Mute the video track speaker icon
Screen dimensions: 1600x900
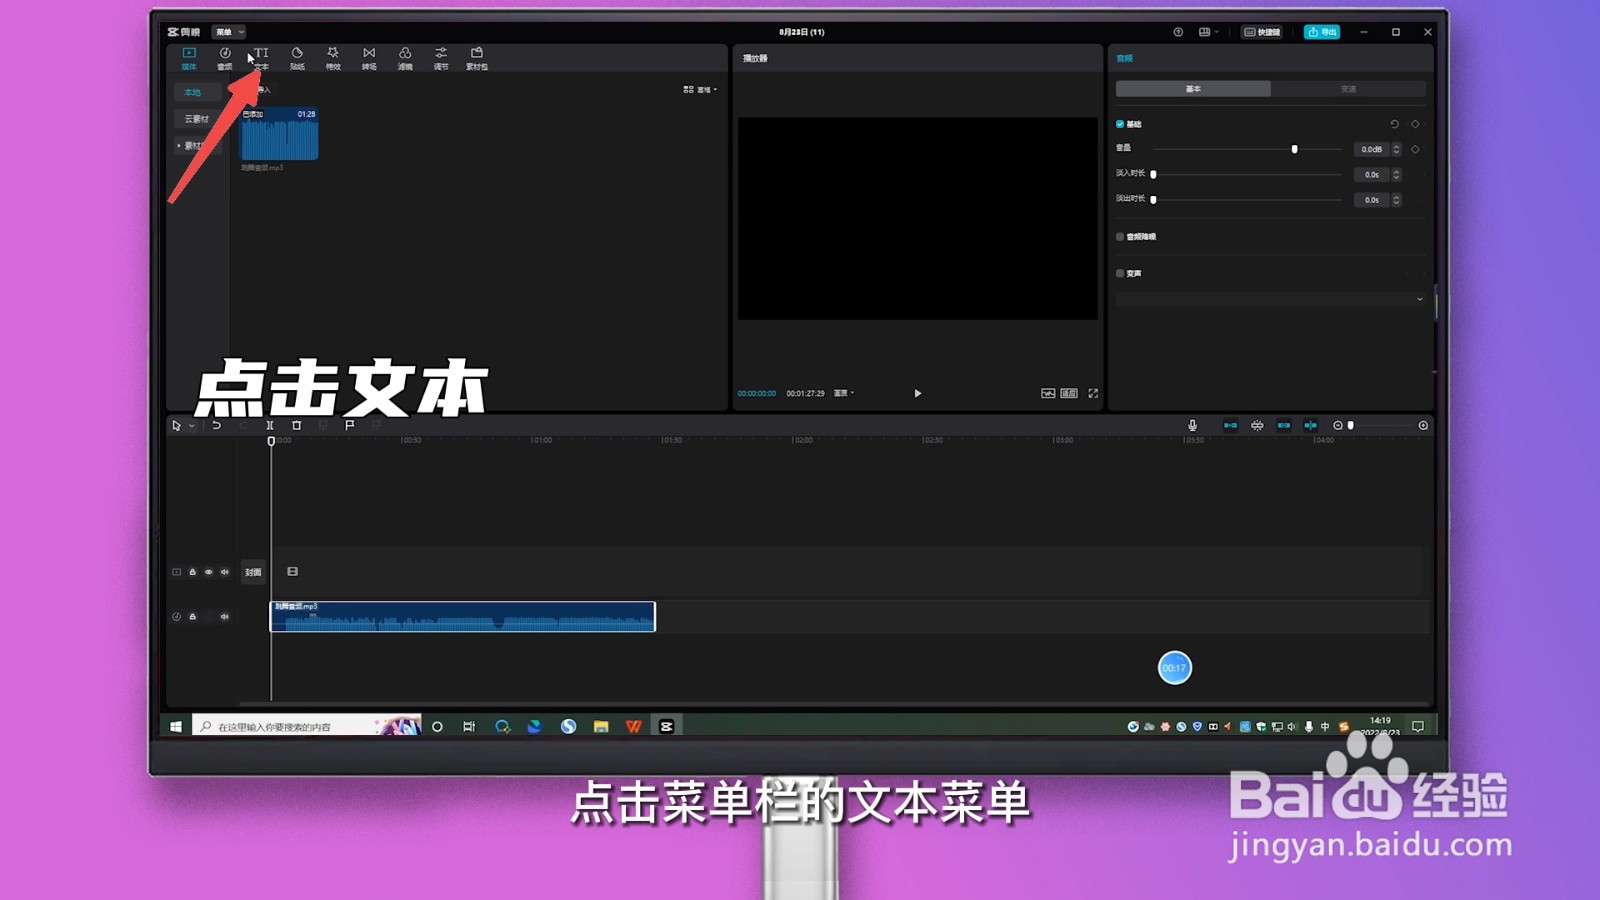[225, 572]
